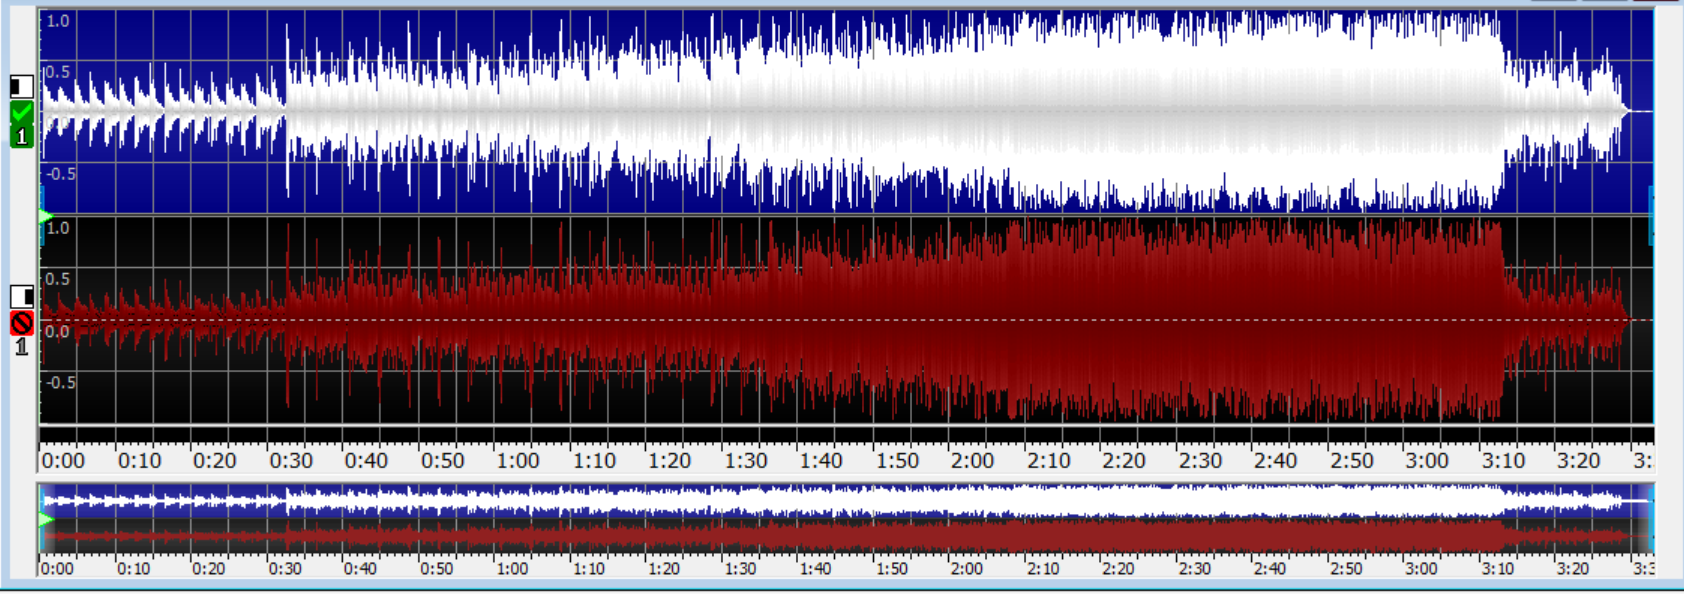Screen dimensions: 1684x594
Task: Click the number 1 under the green checkmark
Action: (x=21, y=137)
